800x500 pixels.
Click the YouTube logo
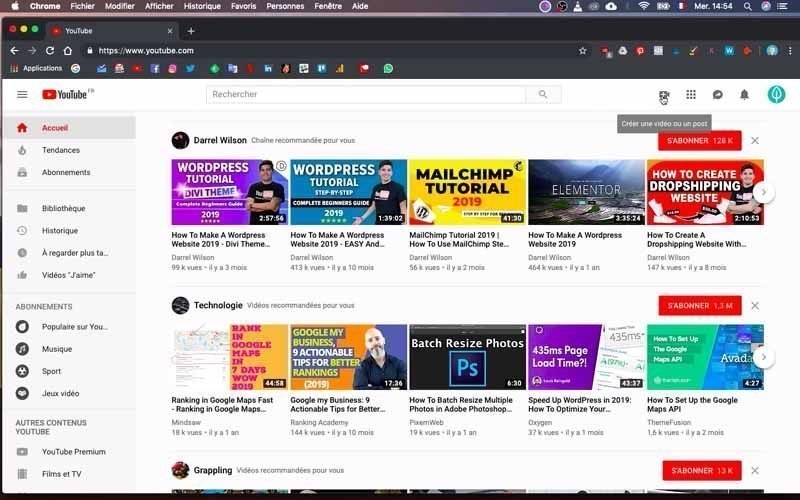tap(67, 94)
